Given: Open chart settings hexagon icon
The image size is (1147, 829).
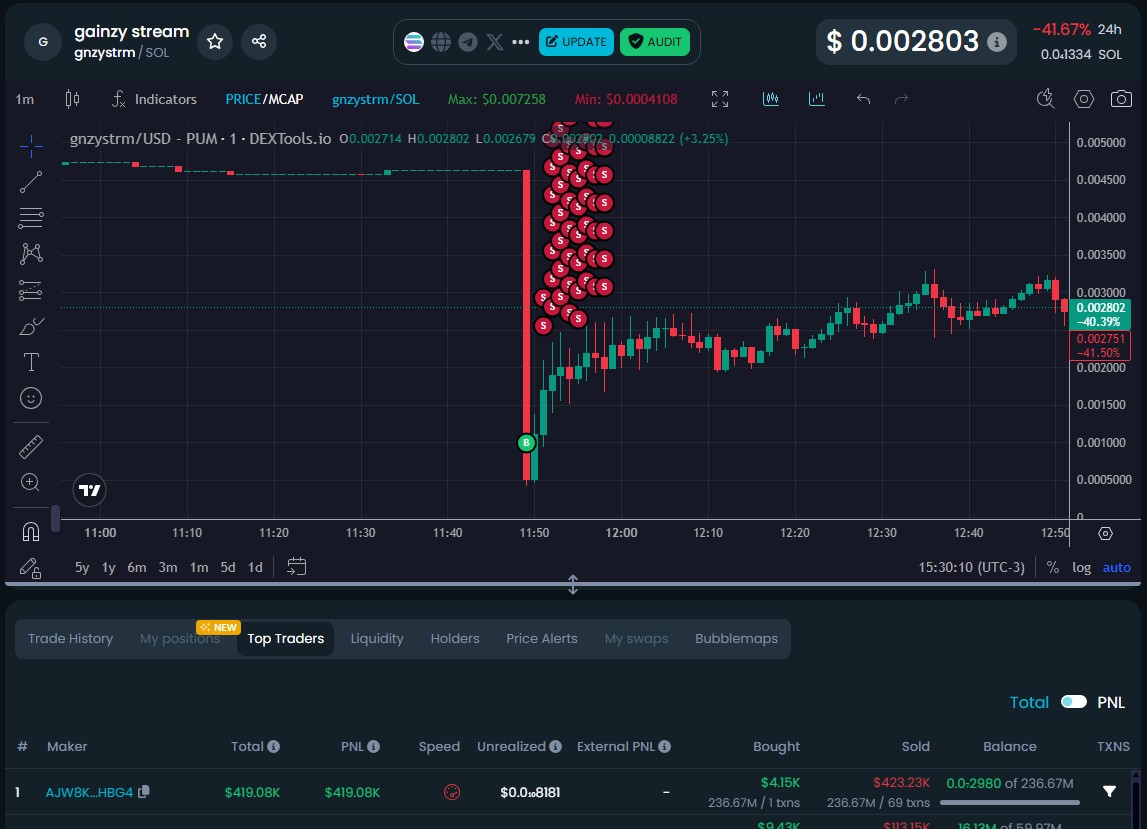Looking at the screenshot, I should click(1083, 99).
